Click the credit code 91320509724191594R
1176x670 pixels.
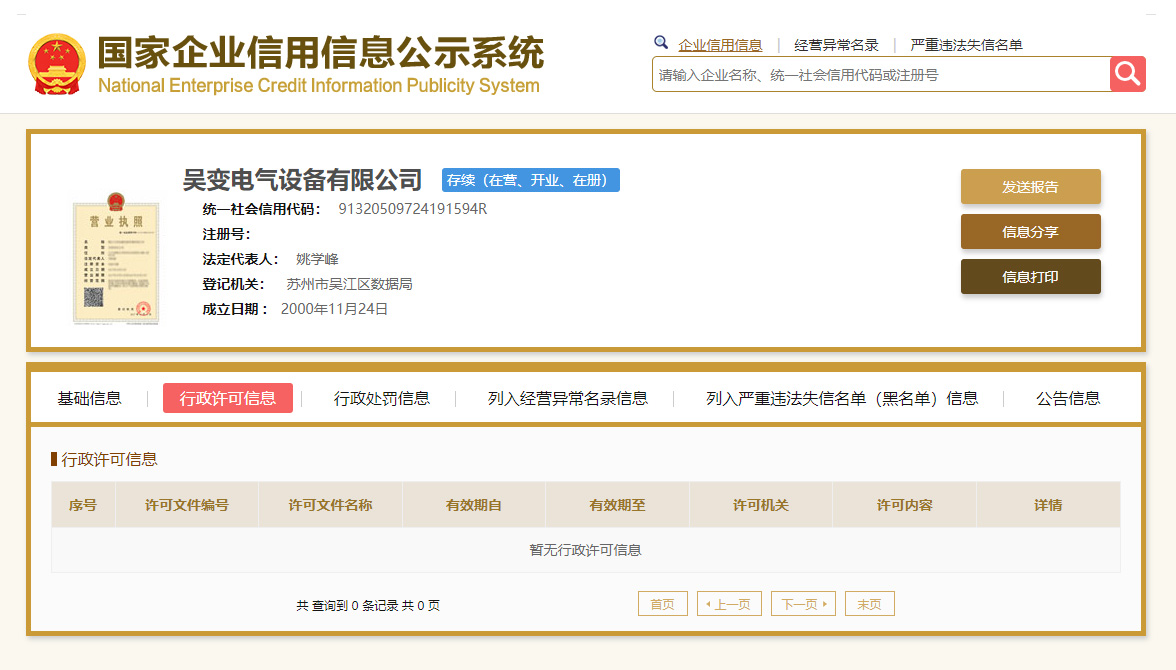coord(412,209)
